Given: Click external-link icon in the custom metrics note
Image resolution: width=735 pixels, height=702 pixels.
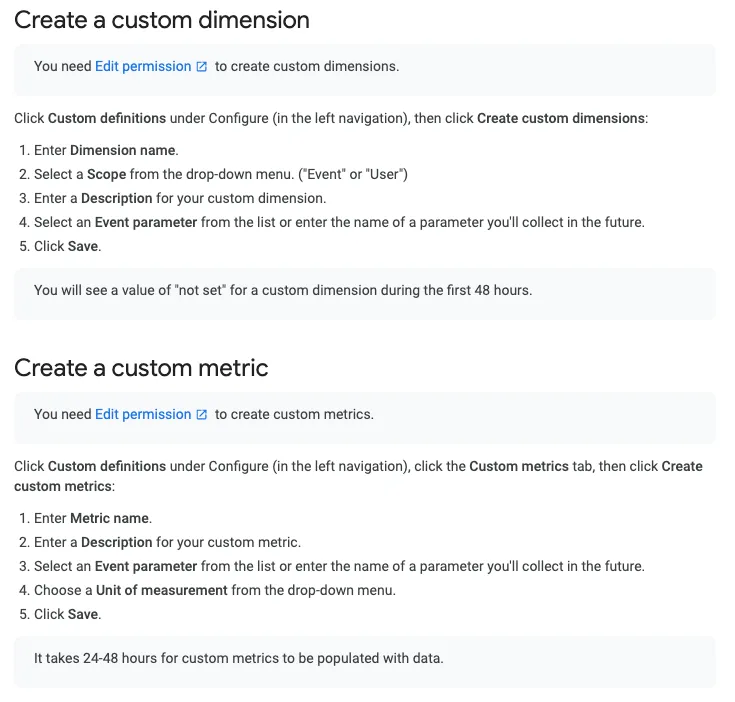Looking at the screenshot, I should 202,415.
